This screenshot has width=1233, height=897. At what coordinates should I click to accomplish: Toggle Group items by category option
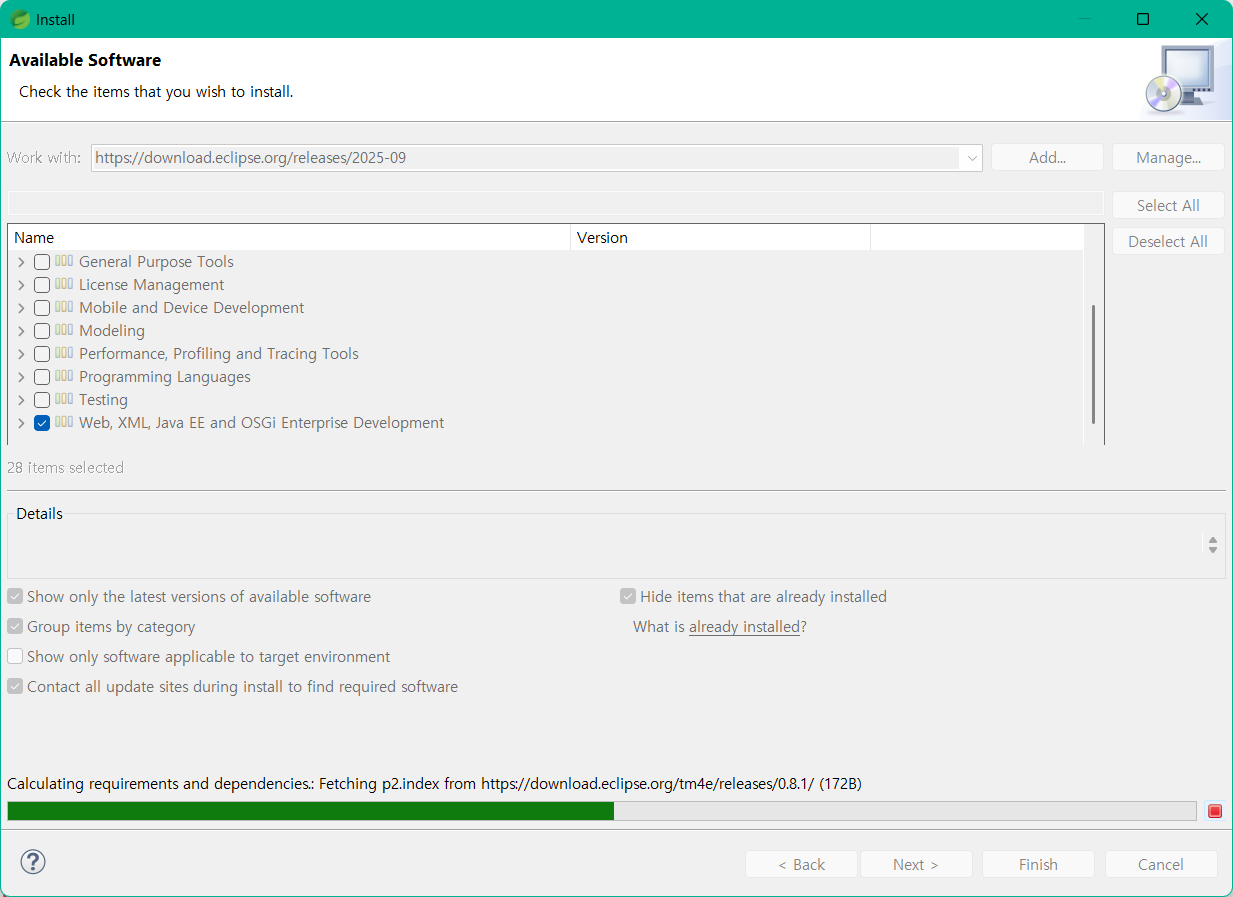pyautogui.click(x=15, y=627)
